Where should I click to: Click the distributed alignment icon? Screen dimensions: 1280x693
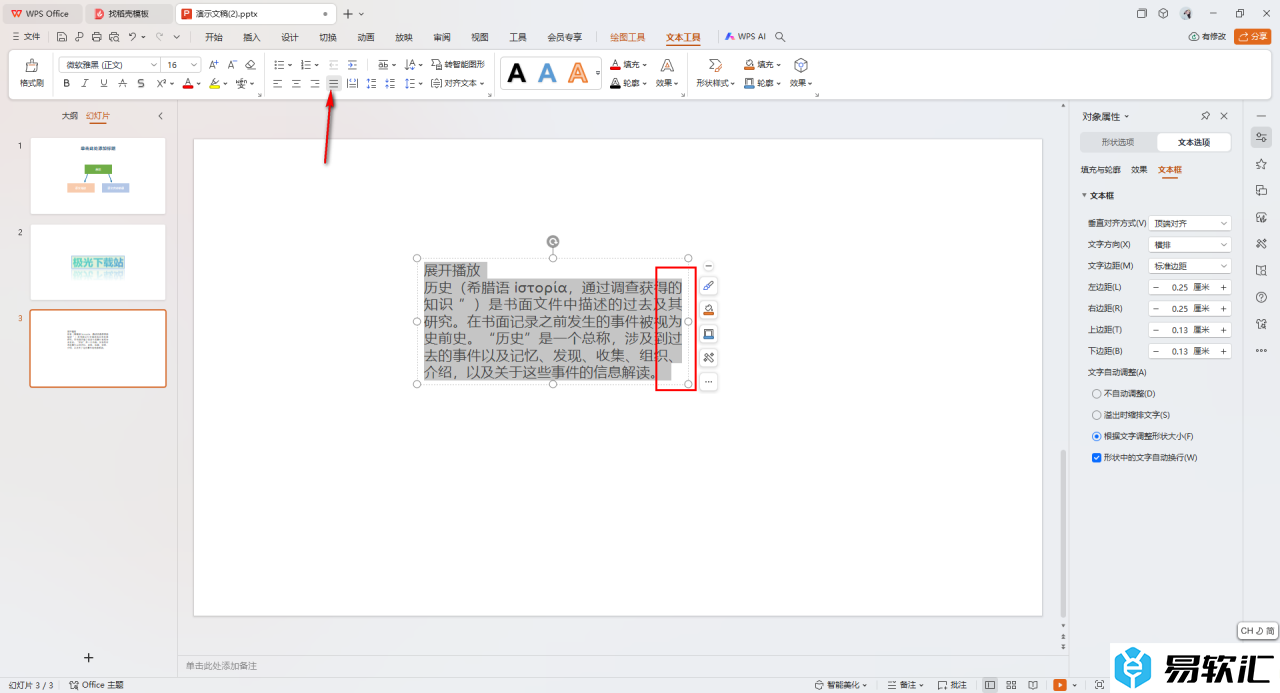pos(352,83)
